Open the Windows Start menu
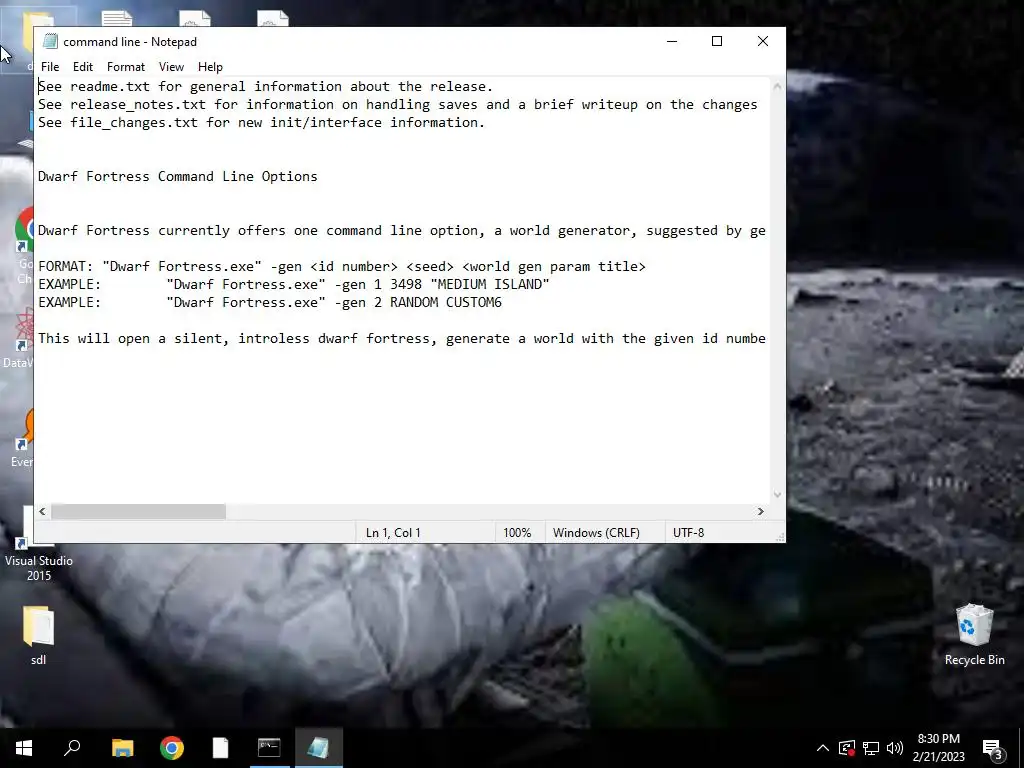The height and width of the screenshot is (768, 1024). click(x=24, y=748)
